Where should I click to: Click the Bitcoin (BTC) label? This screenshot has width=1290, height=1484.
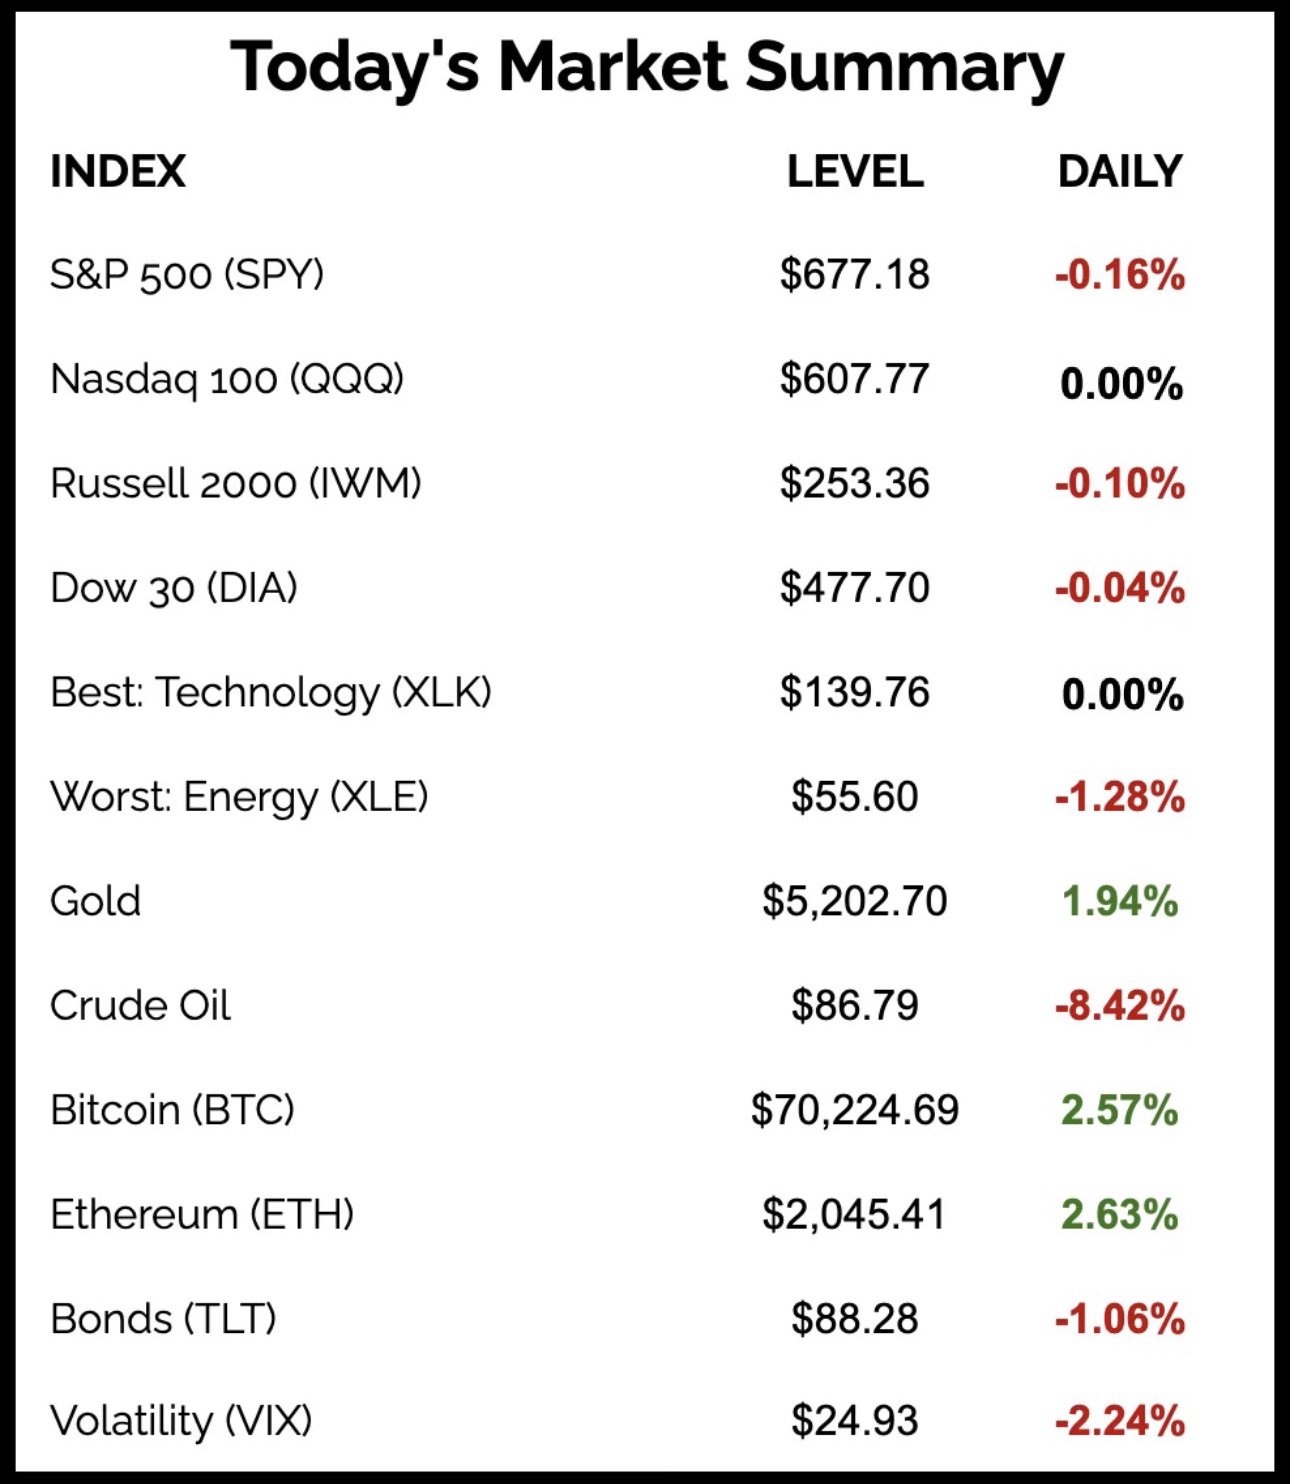coord(173,1110)
